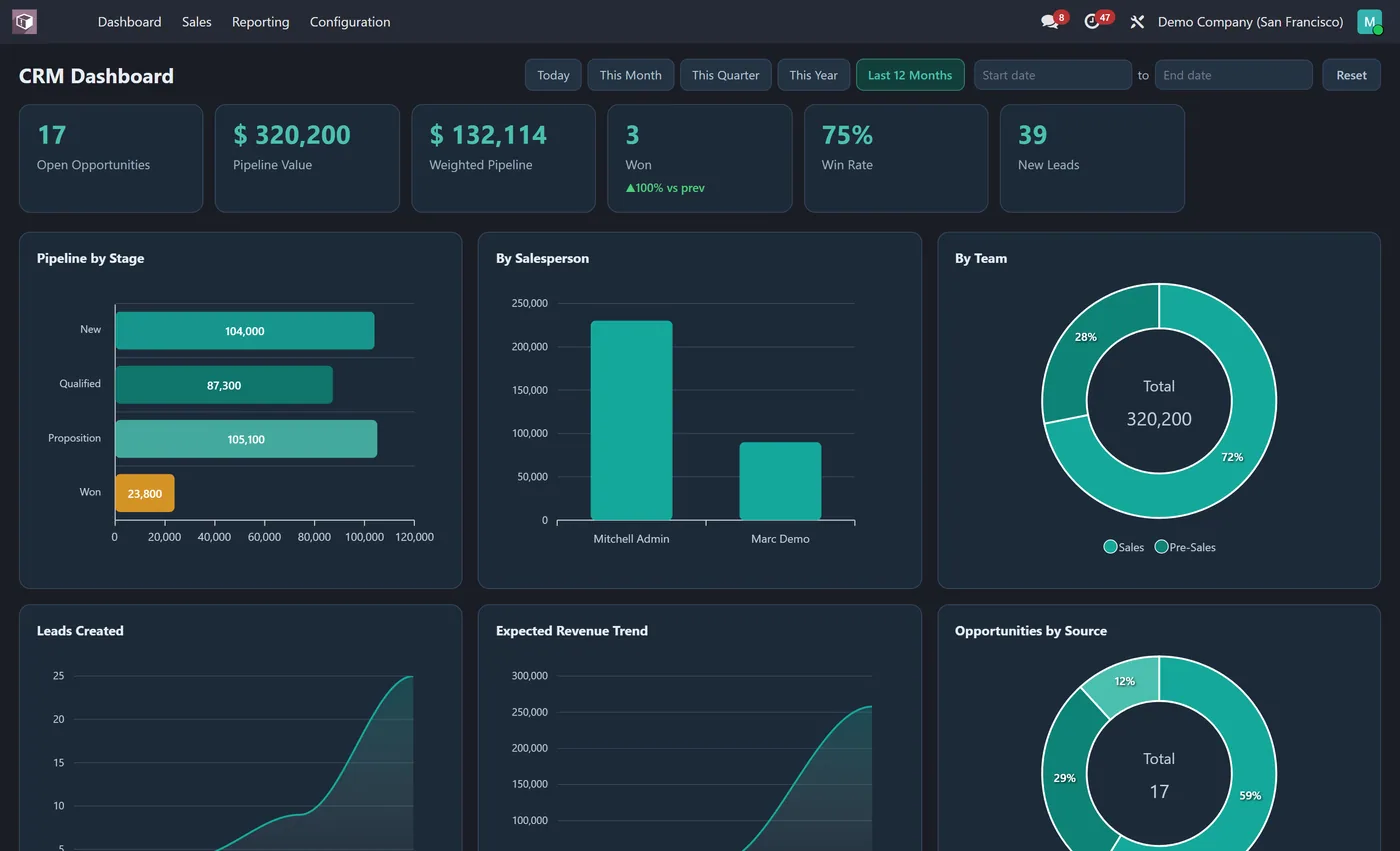Select the Qualified stage bar 87,300
1400x851 pixels.
pos(223,385)
